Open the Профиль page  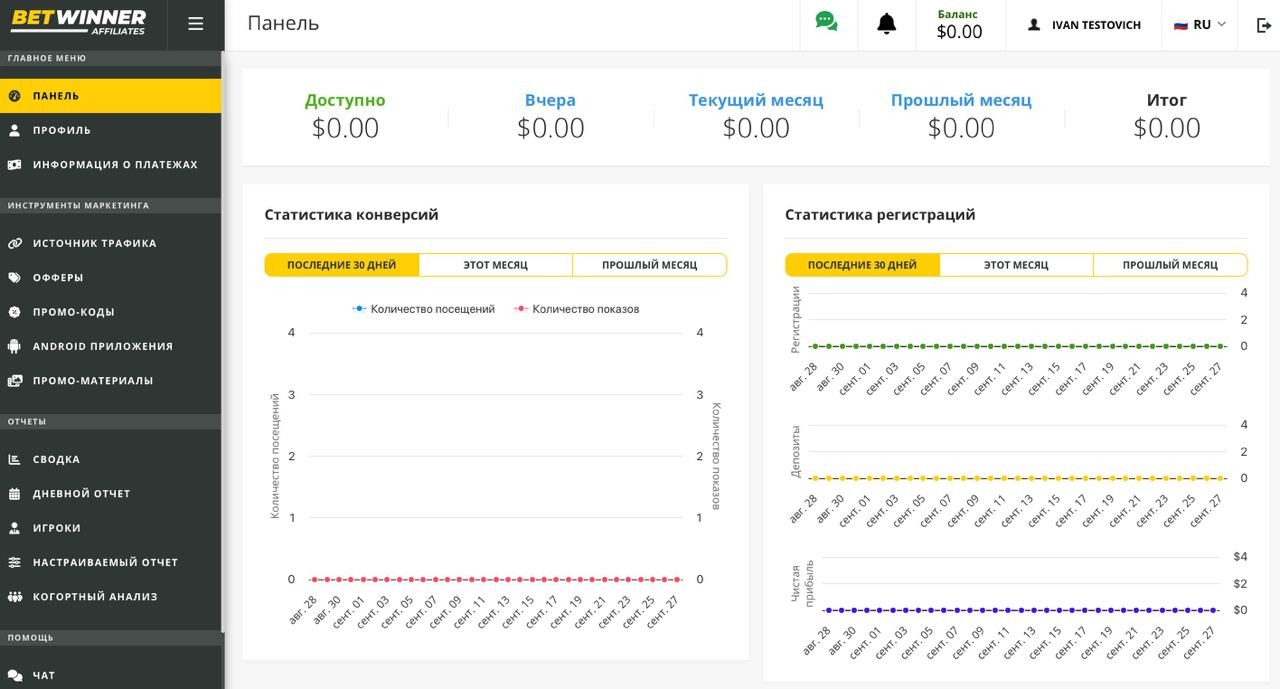62,130
